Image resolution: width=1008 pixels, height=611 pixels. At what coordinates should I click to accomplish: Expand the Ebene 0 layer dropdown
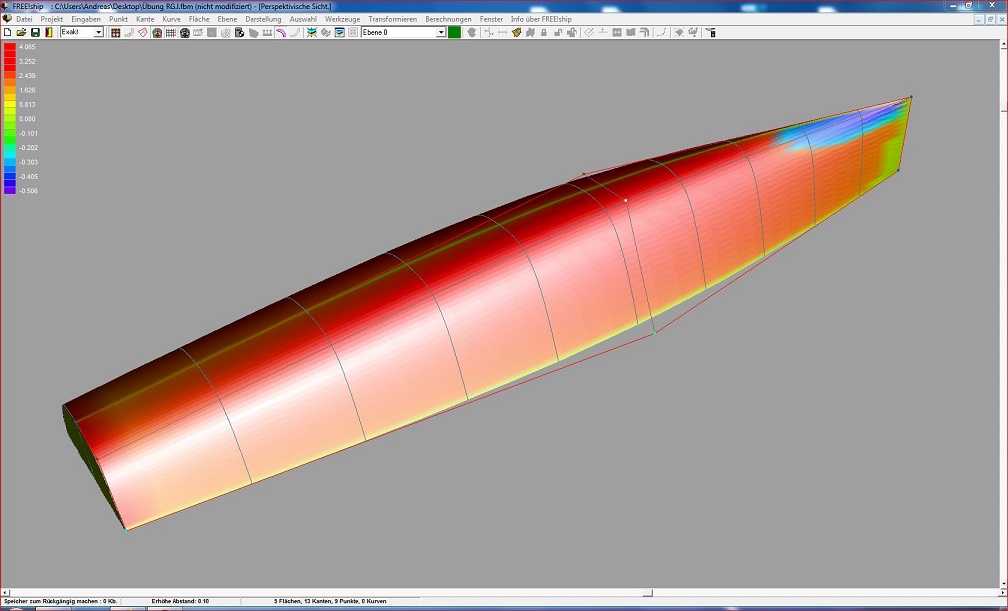441,33
